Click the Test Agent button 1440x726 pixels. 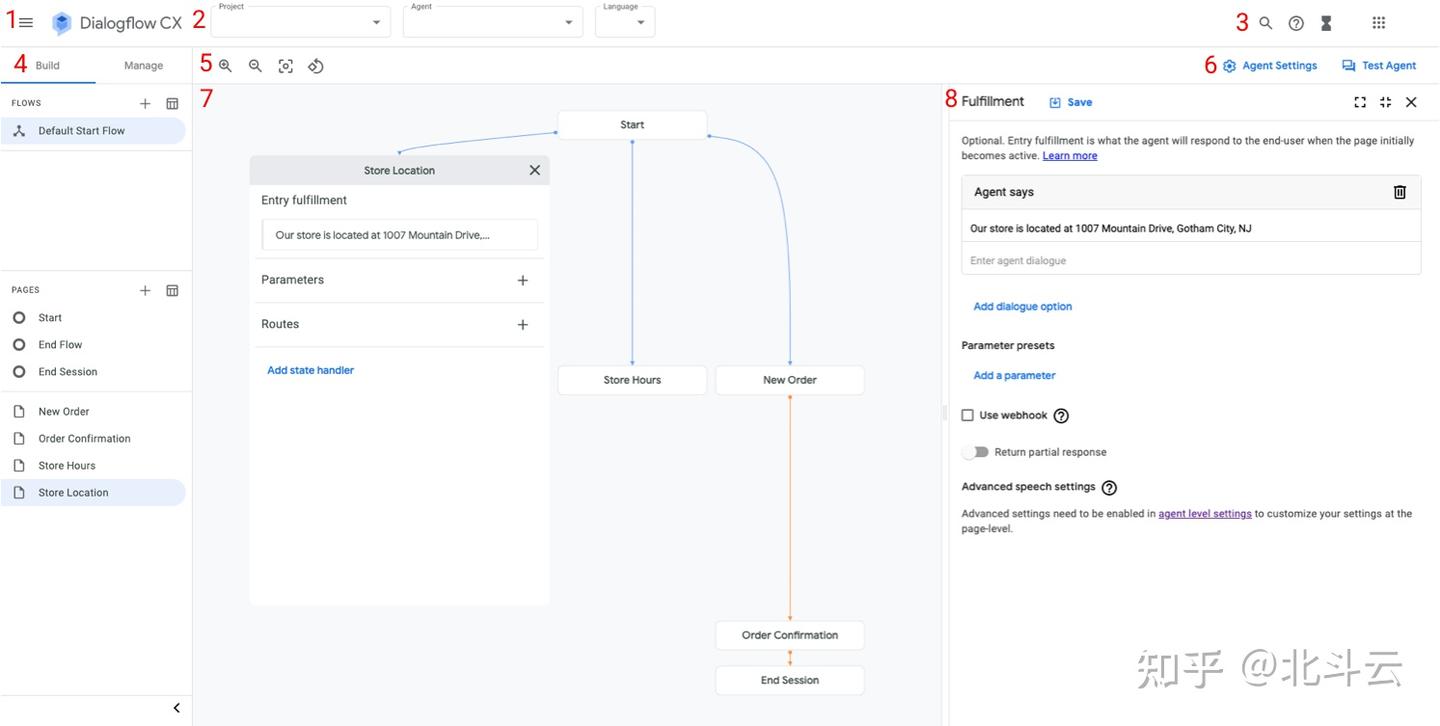click(1379, 66)
